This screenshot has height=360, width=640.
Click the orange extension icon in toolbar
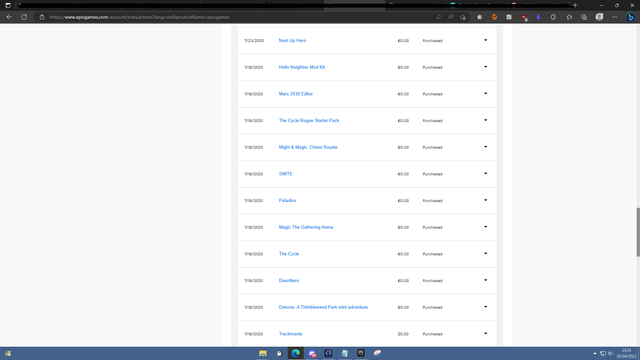tap(494, 17)
